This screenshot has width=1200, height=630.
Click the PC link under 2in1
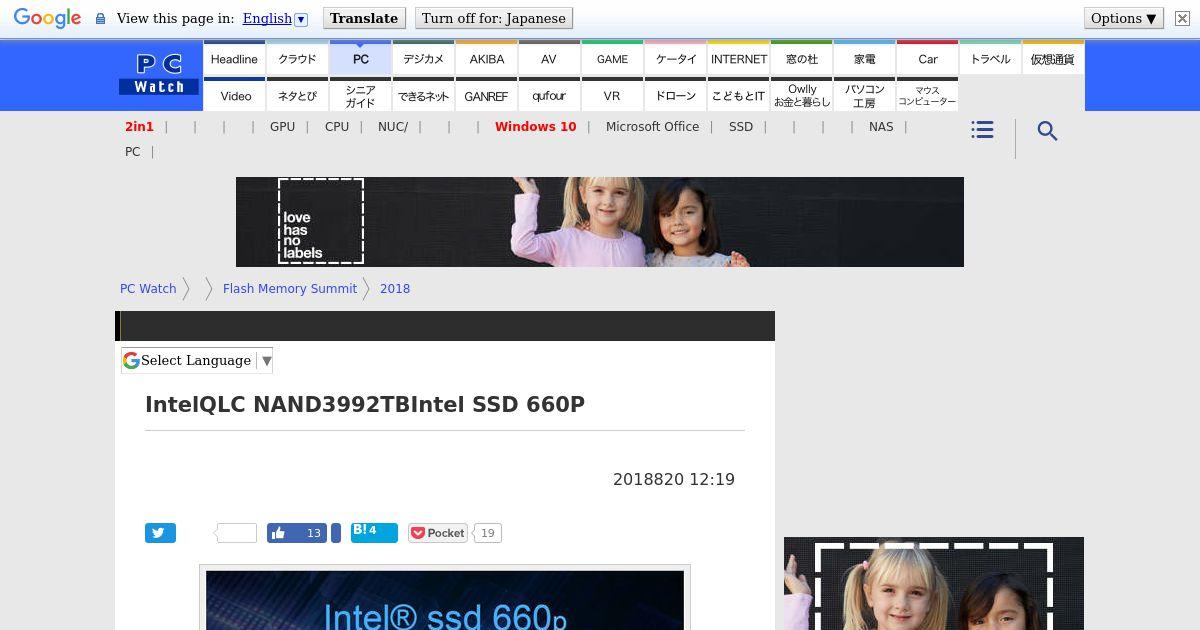pyautogui.click(x=133, y=152)
